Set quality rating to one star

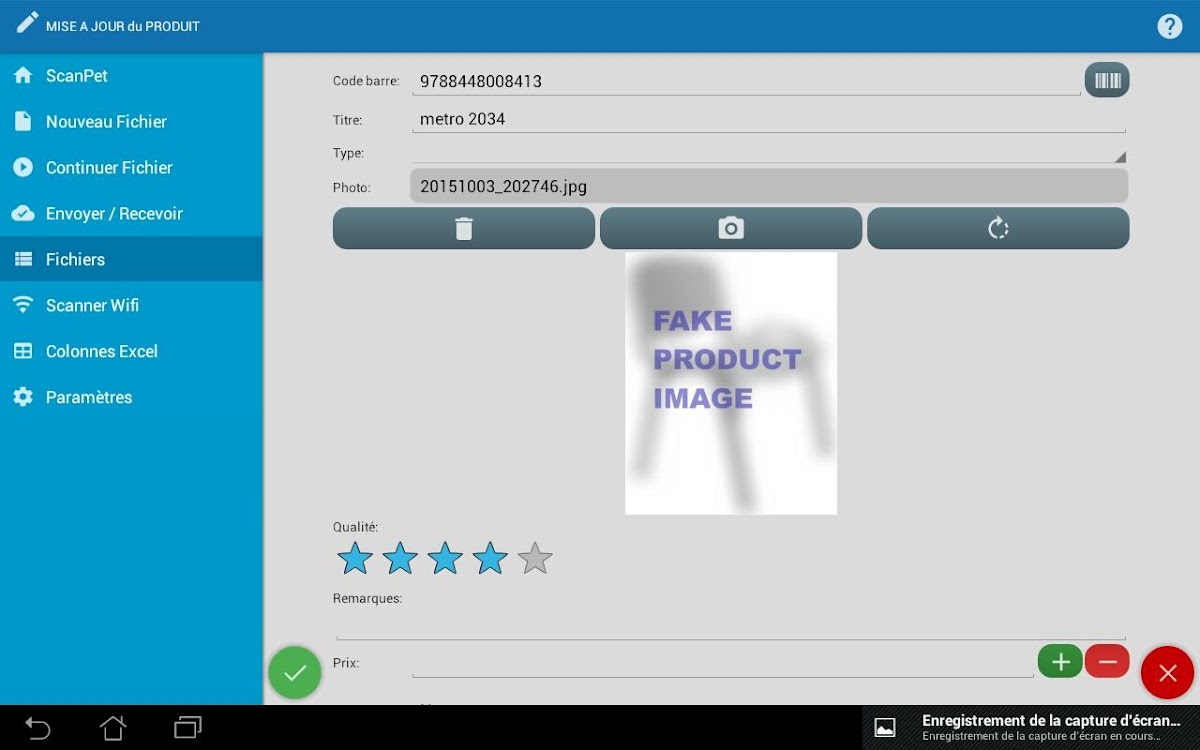[355, 558]
